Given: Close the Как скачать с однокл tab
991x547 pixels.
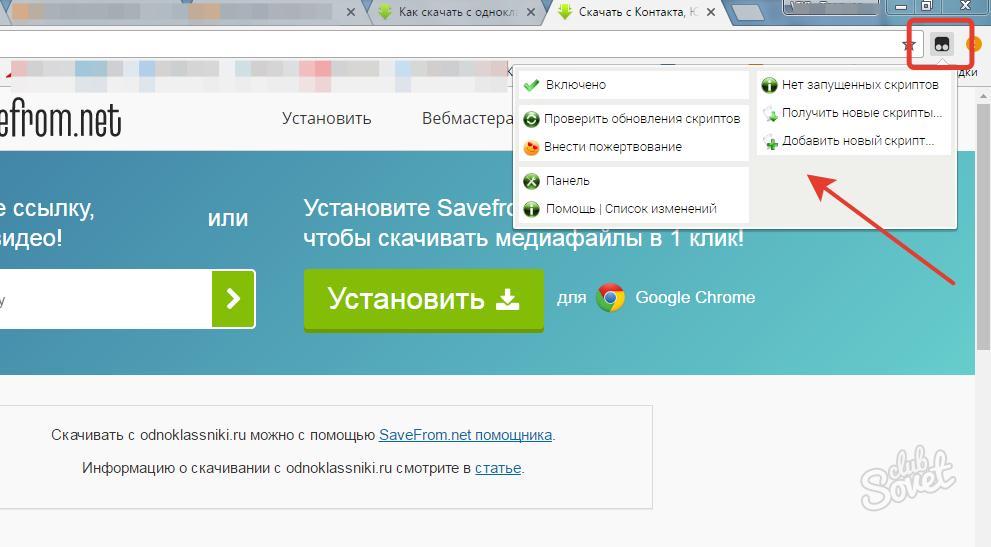Looking at the screenshot, I should pos(531,12).
